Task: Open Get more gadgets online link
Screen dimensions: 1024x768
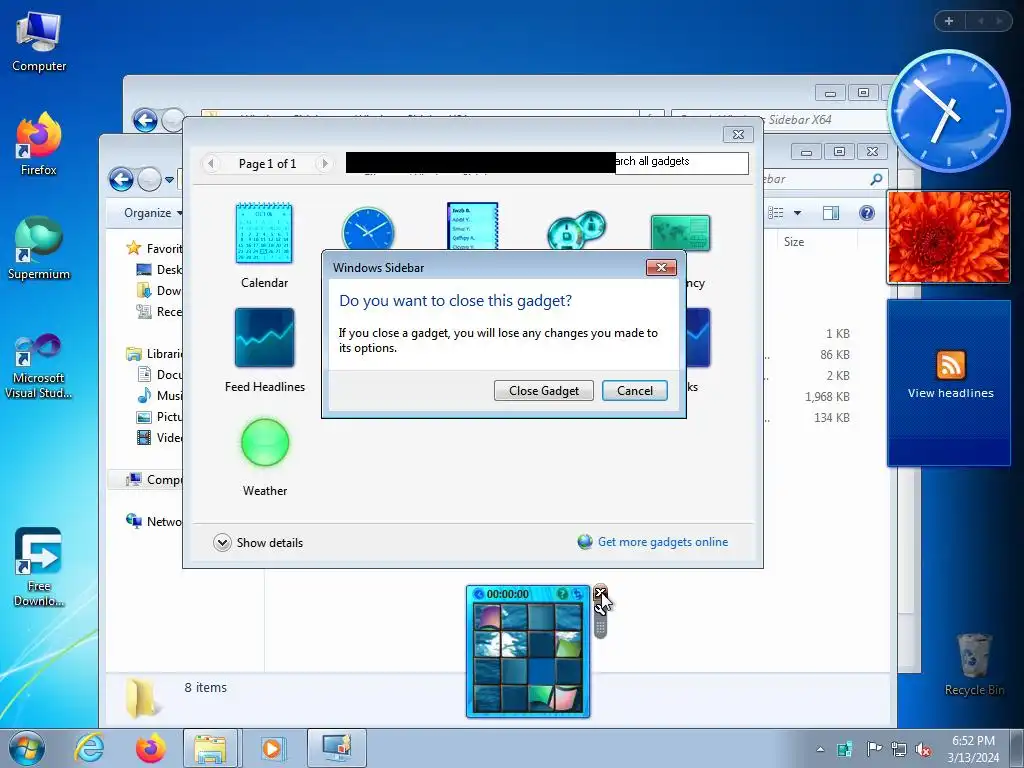Action: click(x=662, y=542)
